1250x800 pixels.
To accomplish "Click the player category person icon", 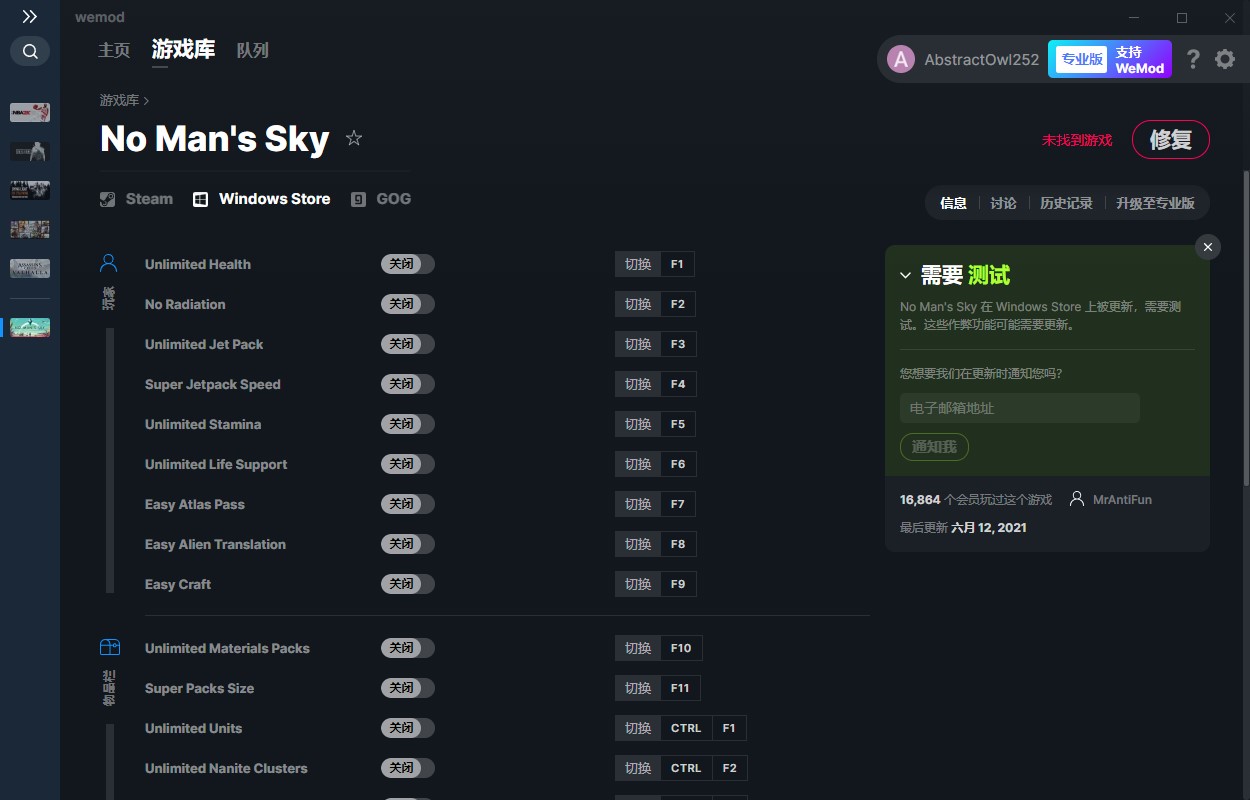I will [109, 263].
